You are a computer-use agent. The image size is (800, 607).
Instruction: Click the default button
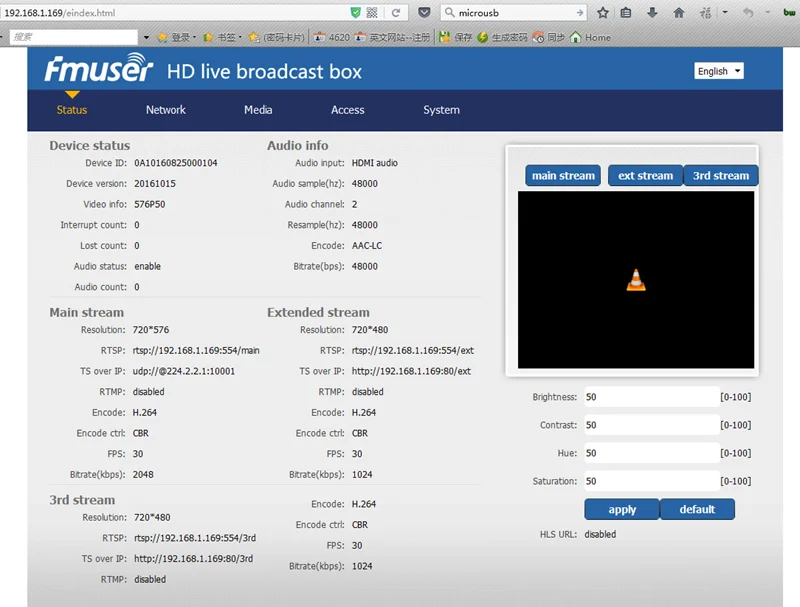(x=697, y=509)
